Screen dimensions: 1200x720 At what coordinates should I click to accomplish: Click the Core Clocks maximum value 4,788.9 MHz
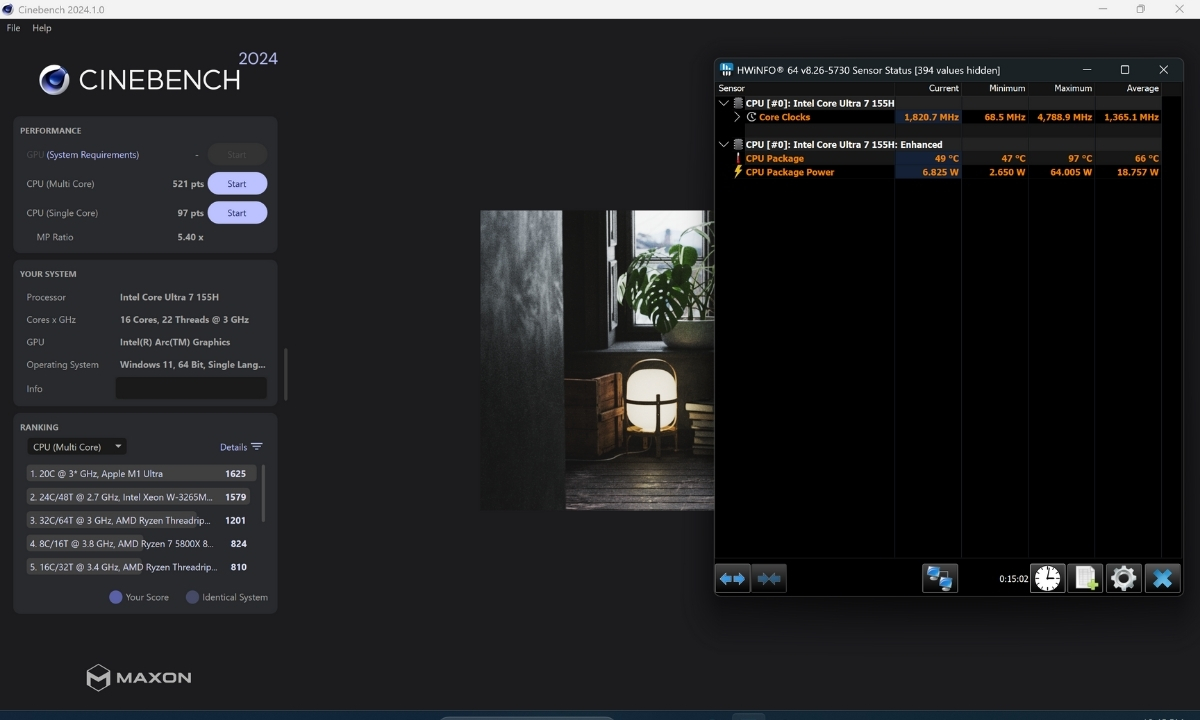[x=1064, y=117]
